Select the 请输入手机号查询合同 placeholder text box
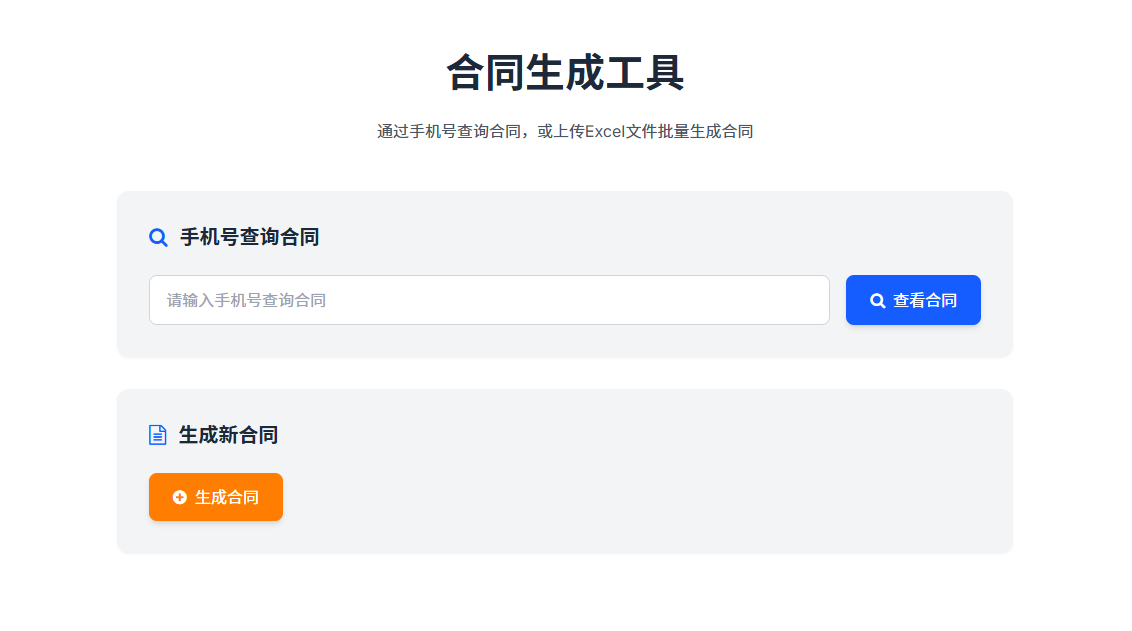Screen dimensions: 1132x631 point(489,299)
